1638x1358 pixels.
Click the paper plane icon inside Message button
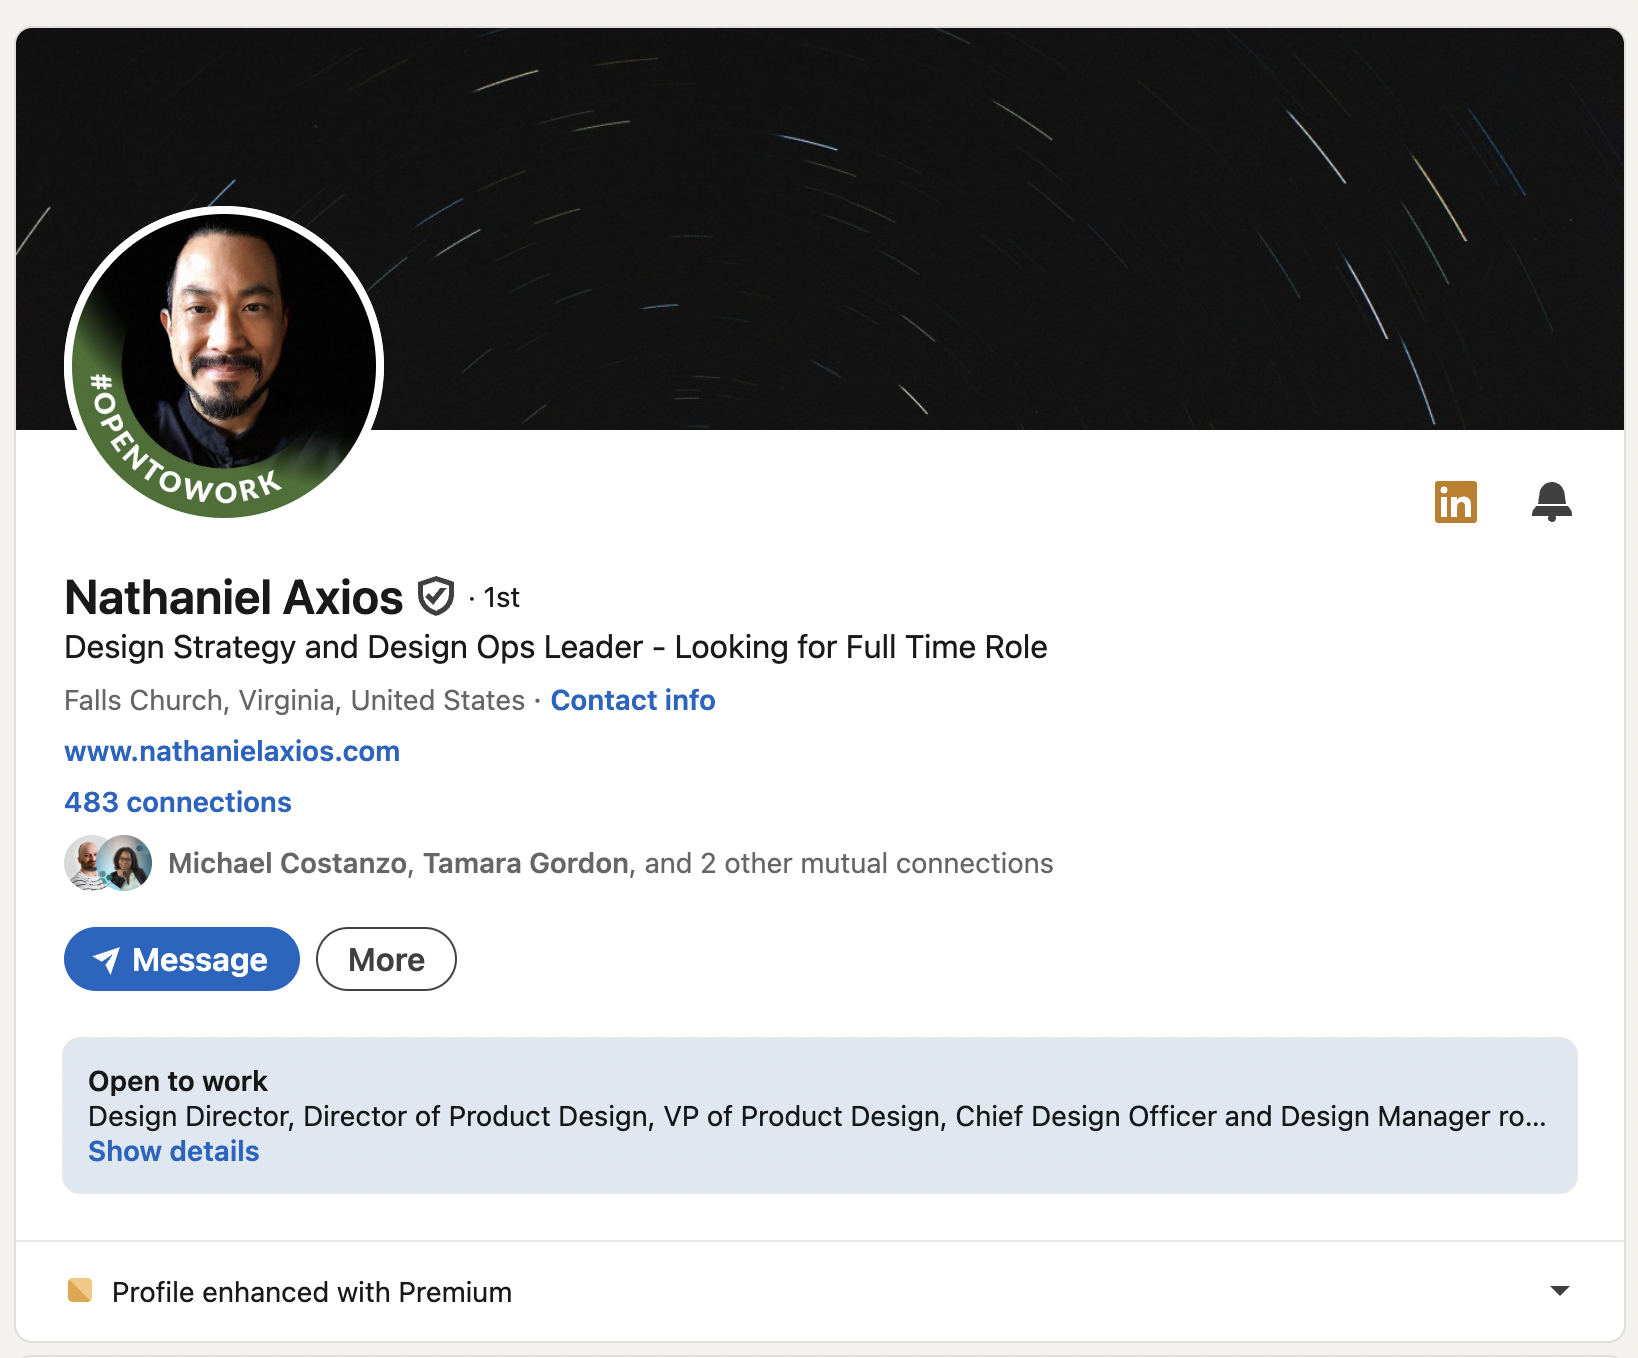108,959
